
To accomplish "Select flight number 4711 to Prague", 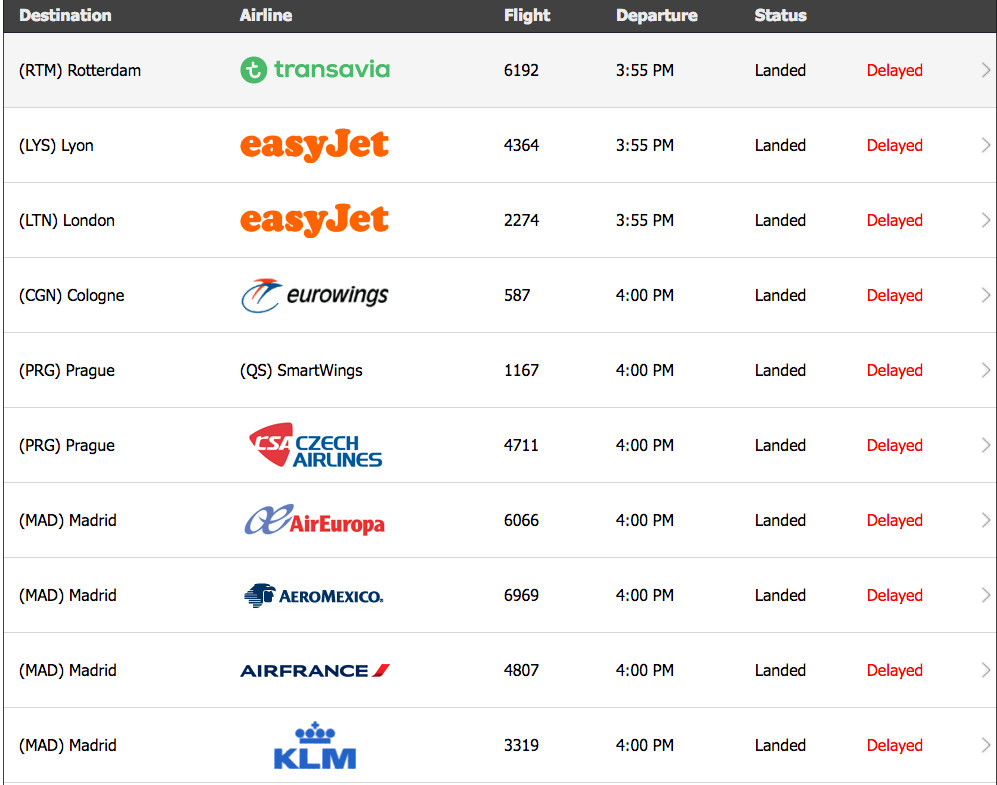I will [x=521, y=445].
